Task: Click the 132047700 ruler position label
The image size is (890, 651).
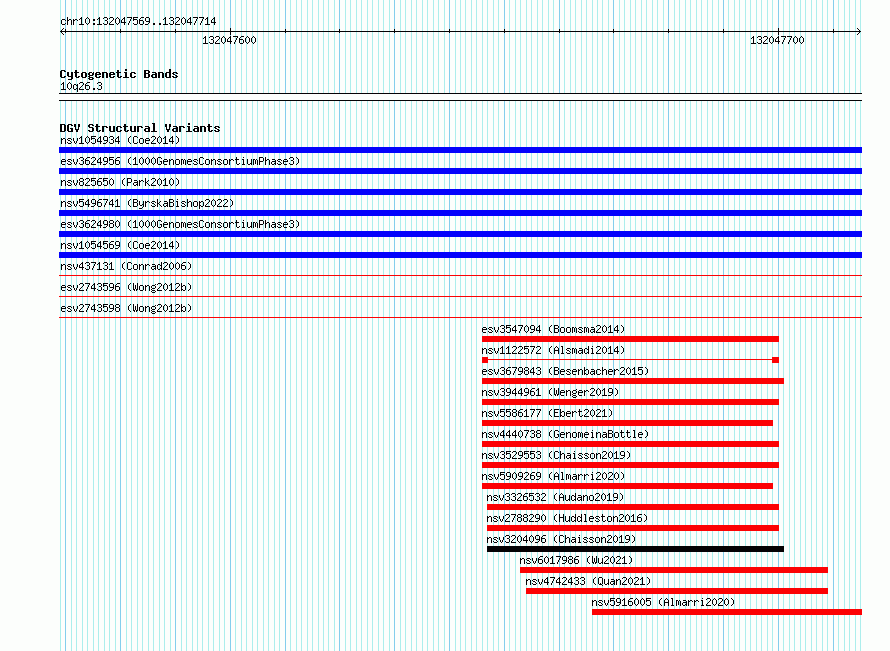Action: pyautogui.click(x=777, y=40)
